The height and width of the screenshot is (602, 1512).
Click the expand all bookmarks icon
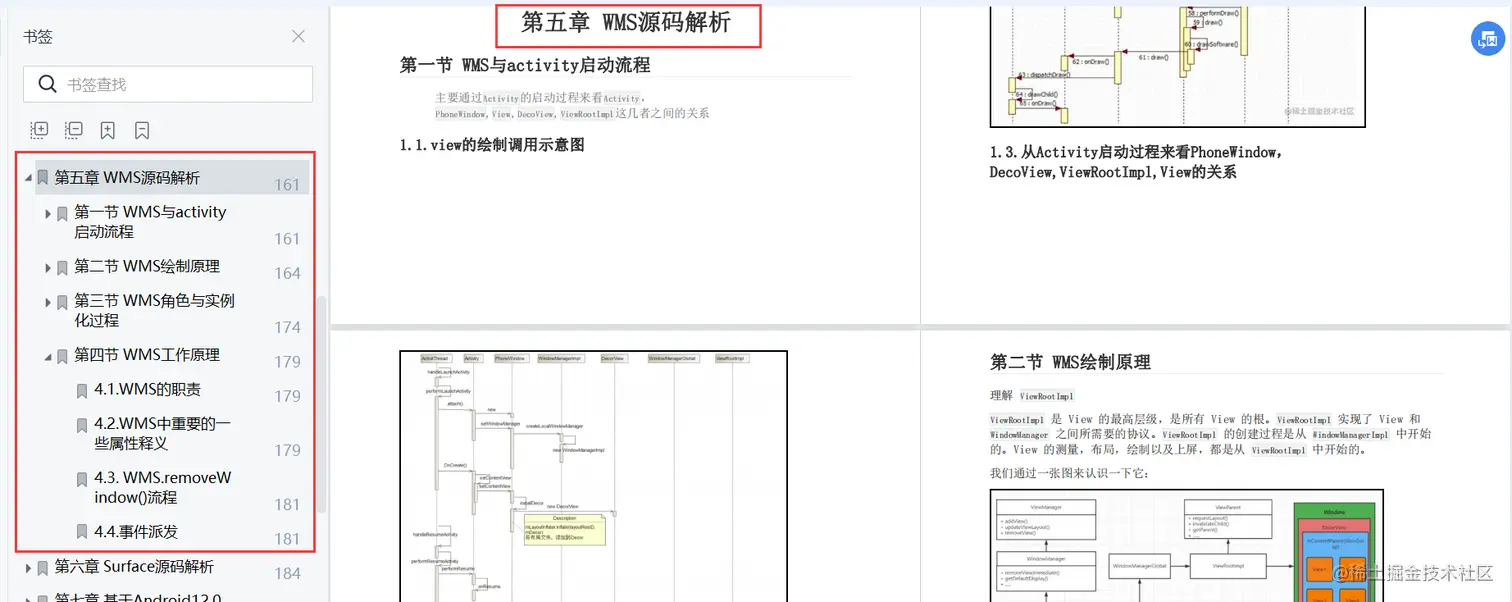[38, 130]
